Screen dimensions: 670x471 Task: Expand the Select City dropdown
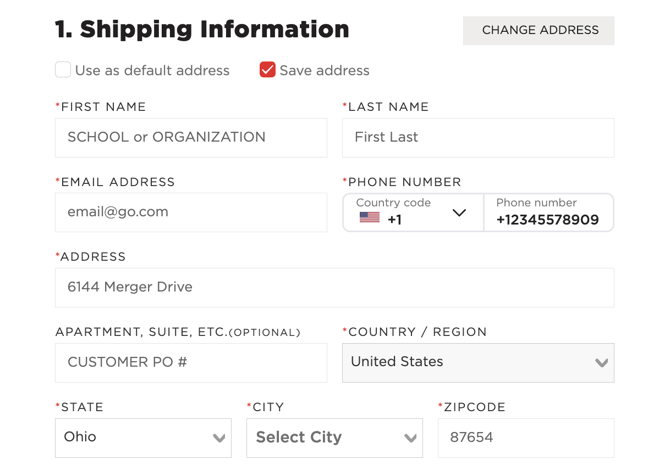pyautogui.click(x=334, y=438)
